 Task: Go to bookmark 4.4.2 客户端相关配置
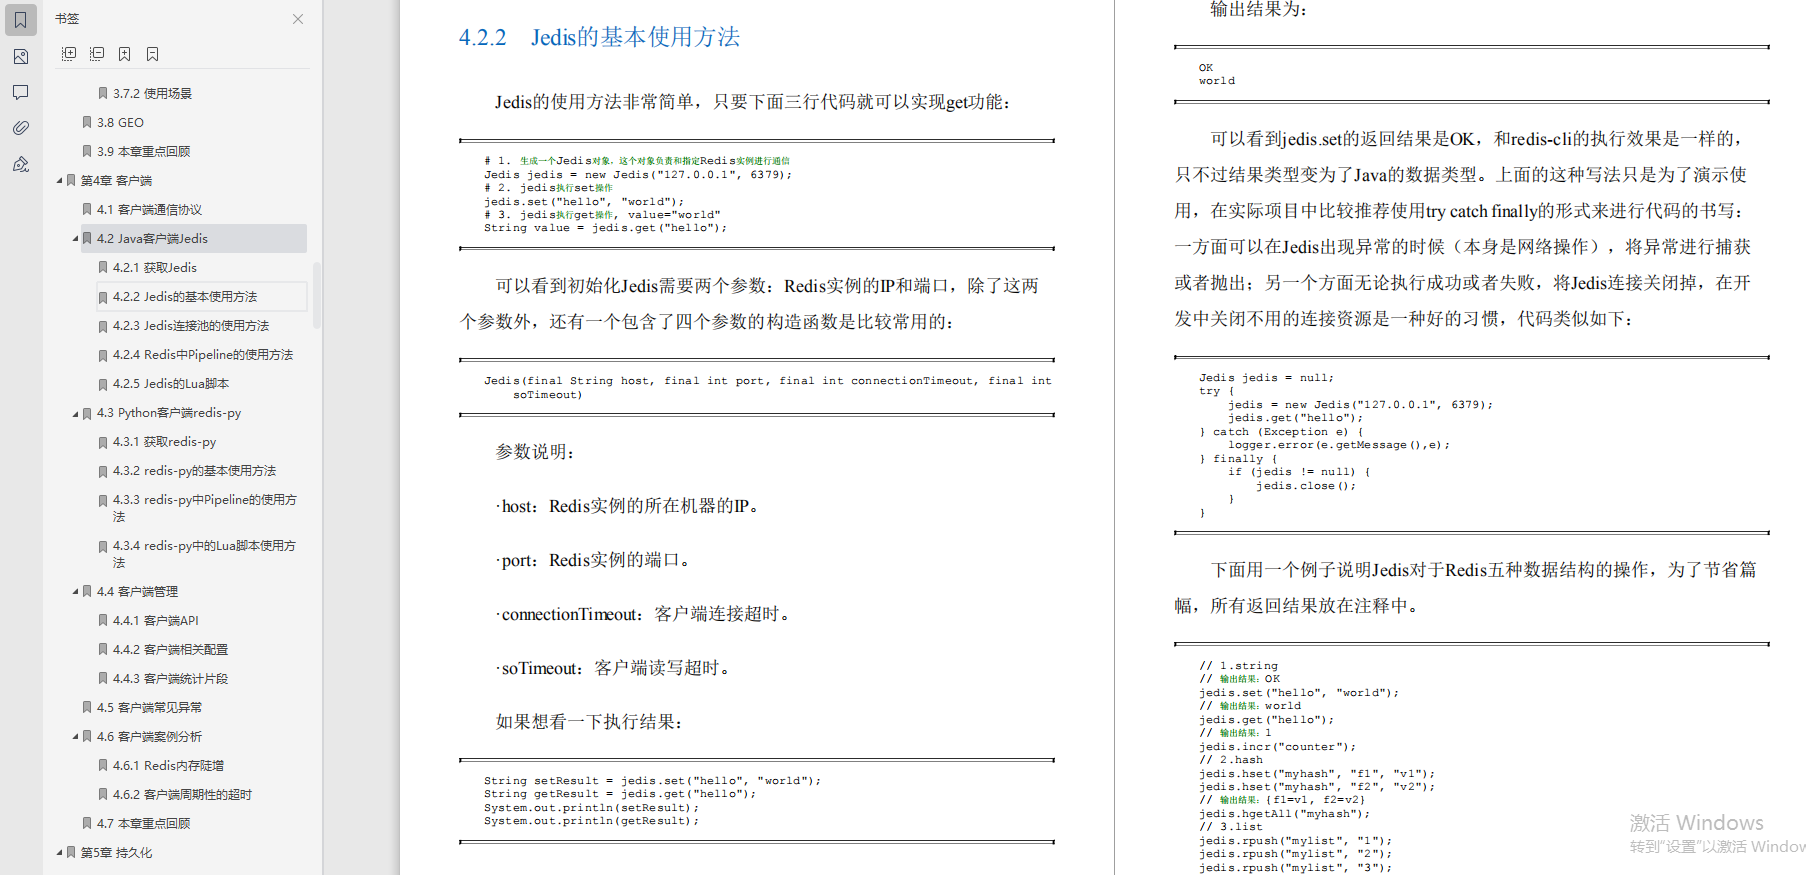pyautogui.click(x=170, y=650)
